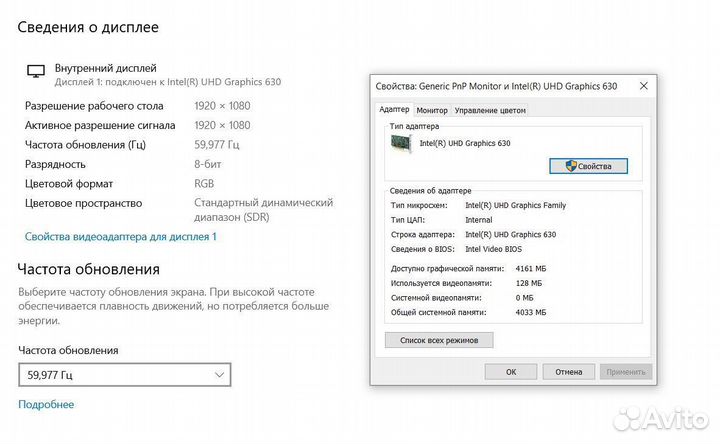Viewport: 720px width, 444px height.
Task: Click the 8-бит value
Action: tap(208, 164)
